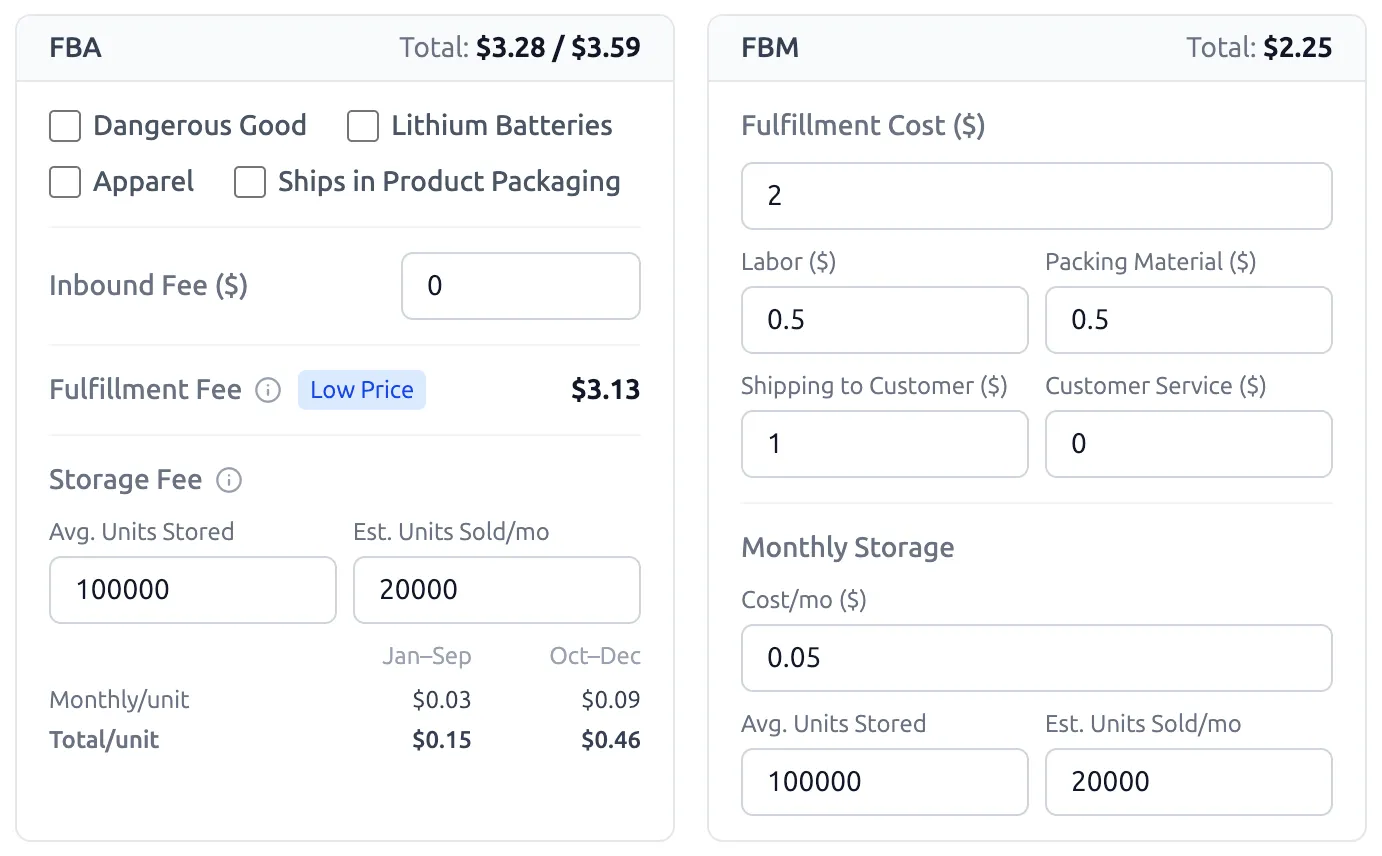Image resolution: width=1382 pixels, height=856 pixels.
Task: Edit the Monthly Storage Cost/mo field
Action: (1037, 658)
